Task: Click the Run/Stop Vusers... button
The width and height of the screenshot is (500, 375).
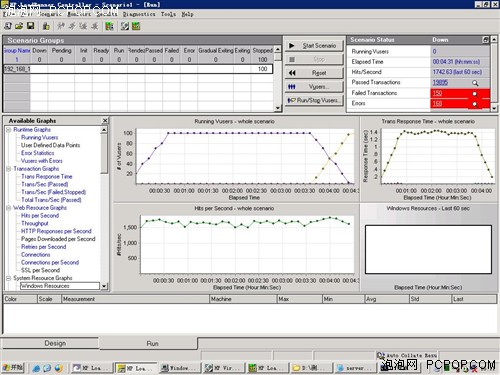Action: click(x=314, y=100)
